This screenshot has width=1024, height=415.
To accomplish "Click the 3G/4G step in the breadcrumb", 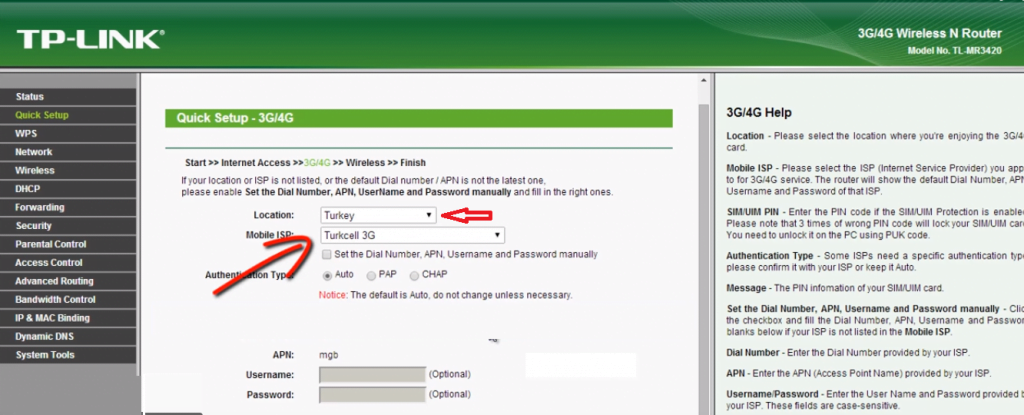I will tap(317, 163).
